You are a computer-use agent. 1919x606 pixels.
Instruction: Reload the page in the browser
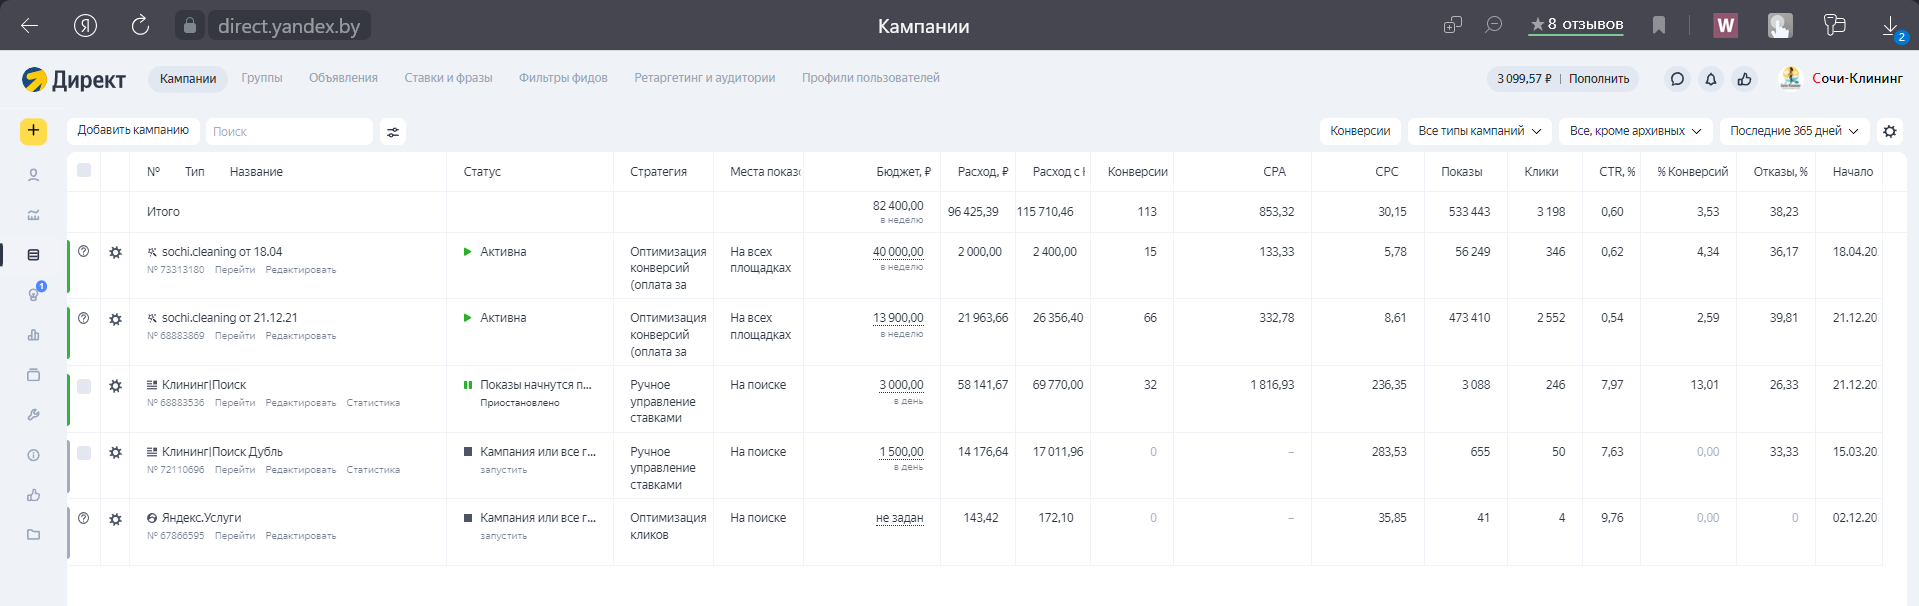(140, 26)
